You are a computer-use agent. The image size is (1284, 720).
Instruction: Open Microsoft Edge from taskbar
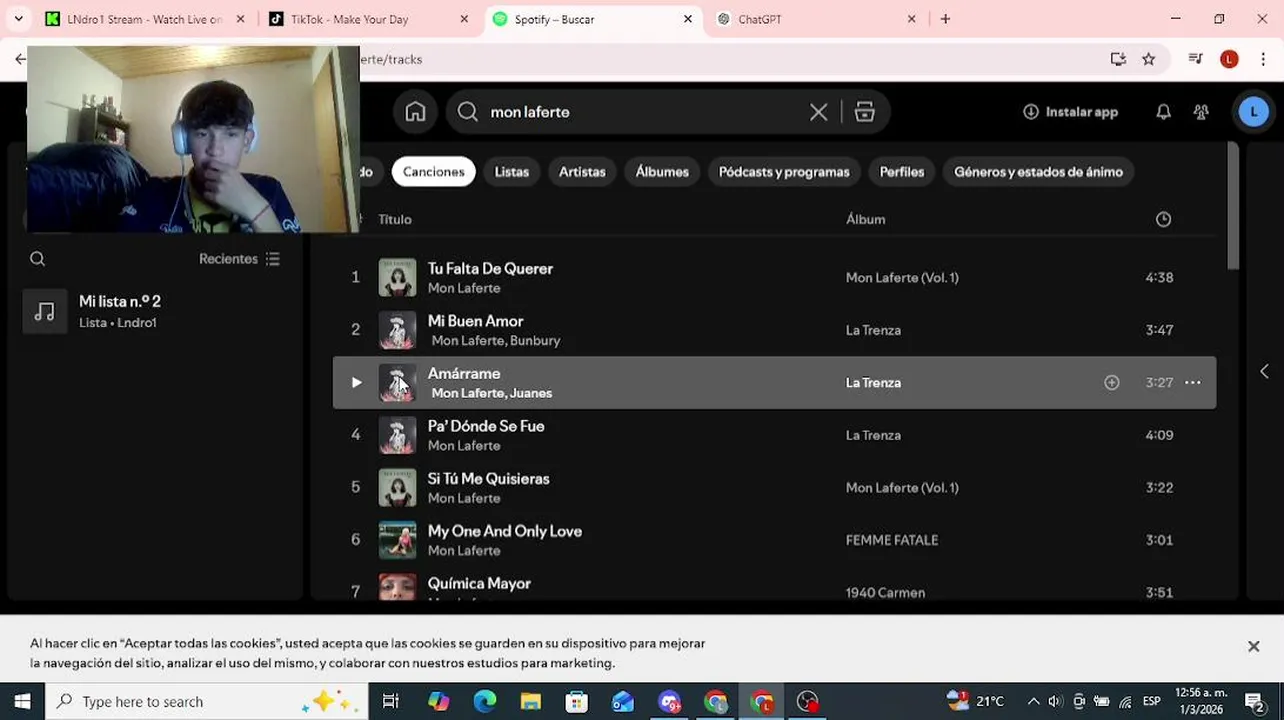pyautogui.click(x=484, y=702)
